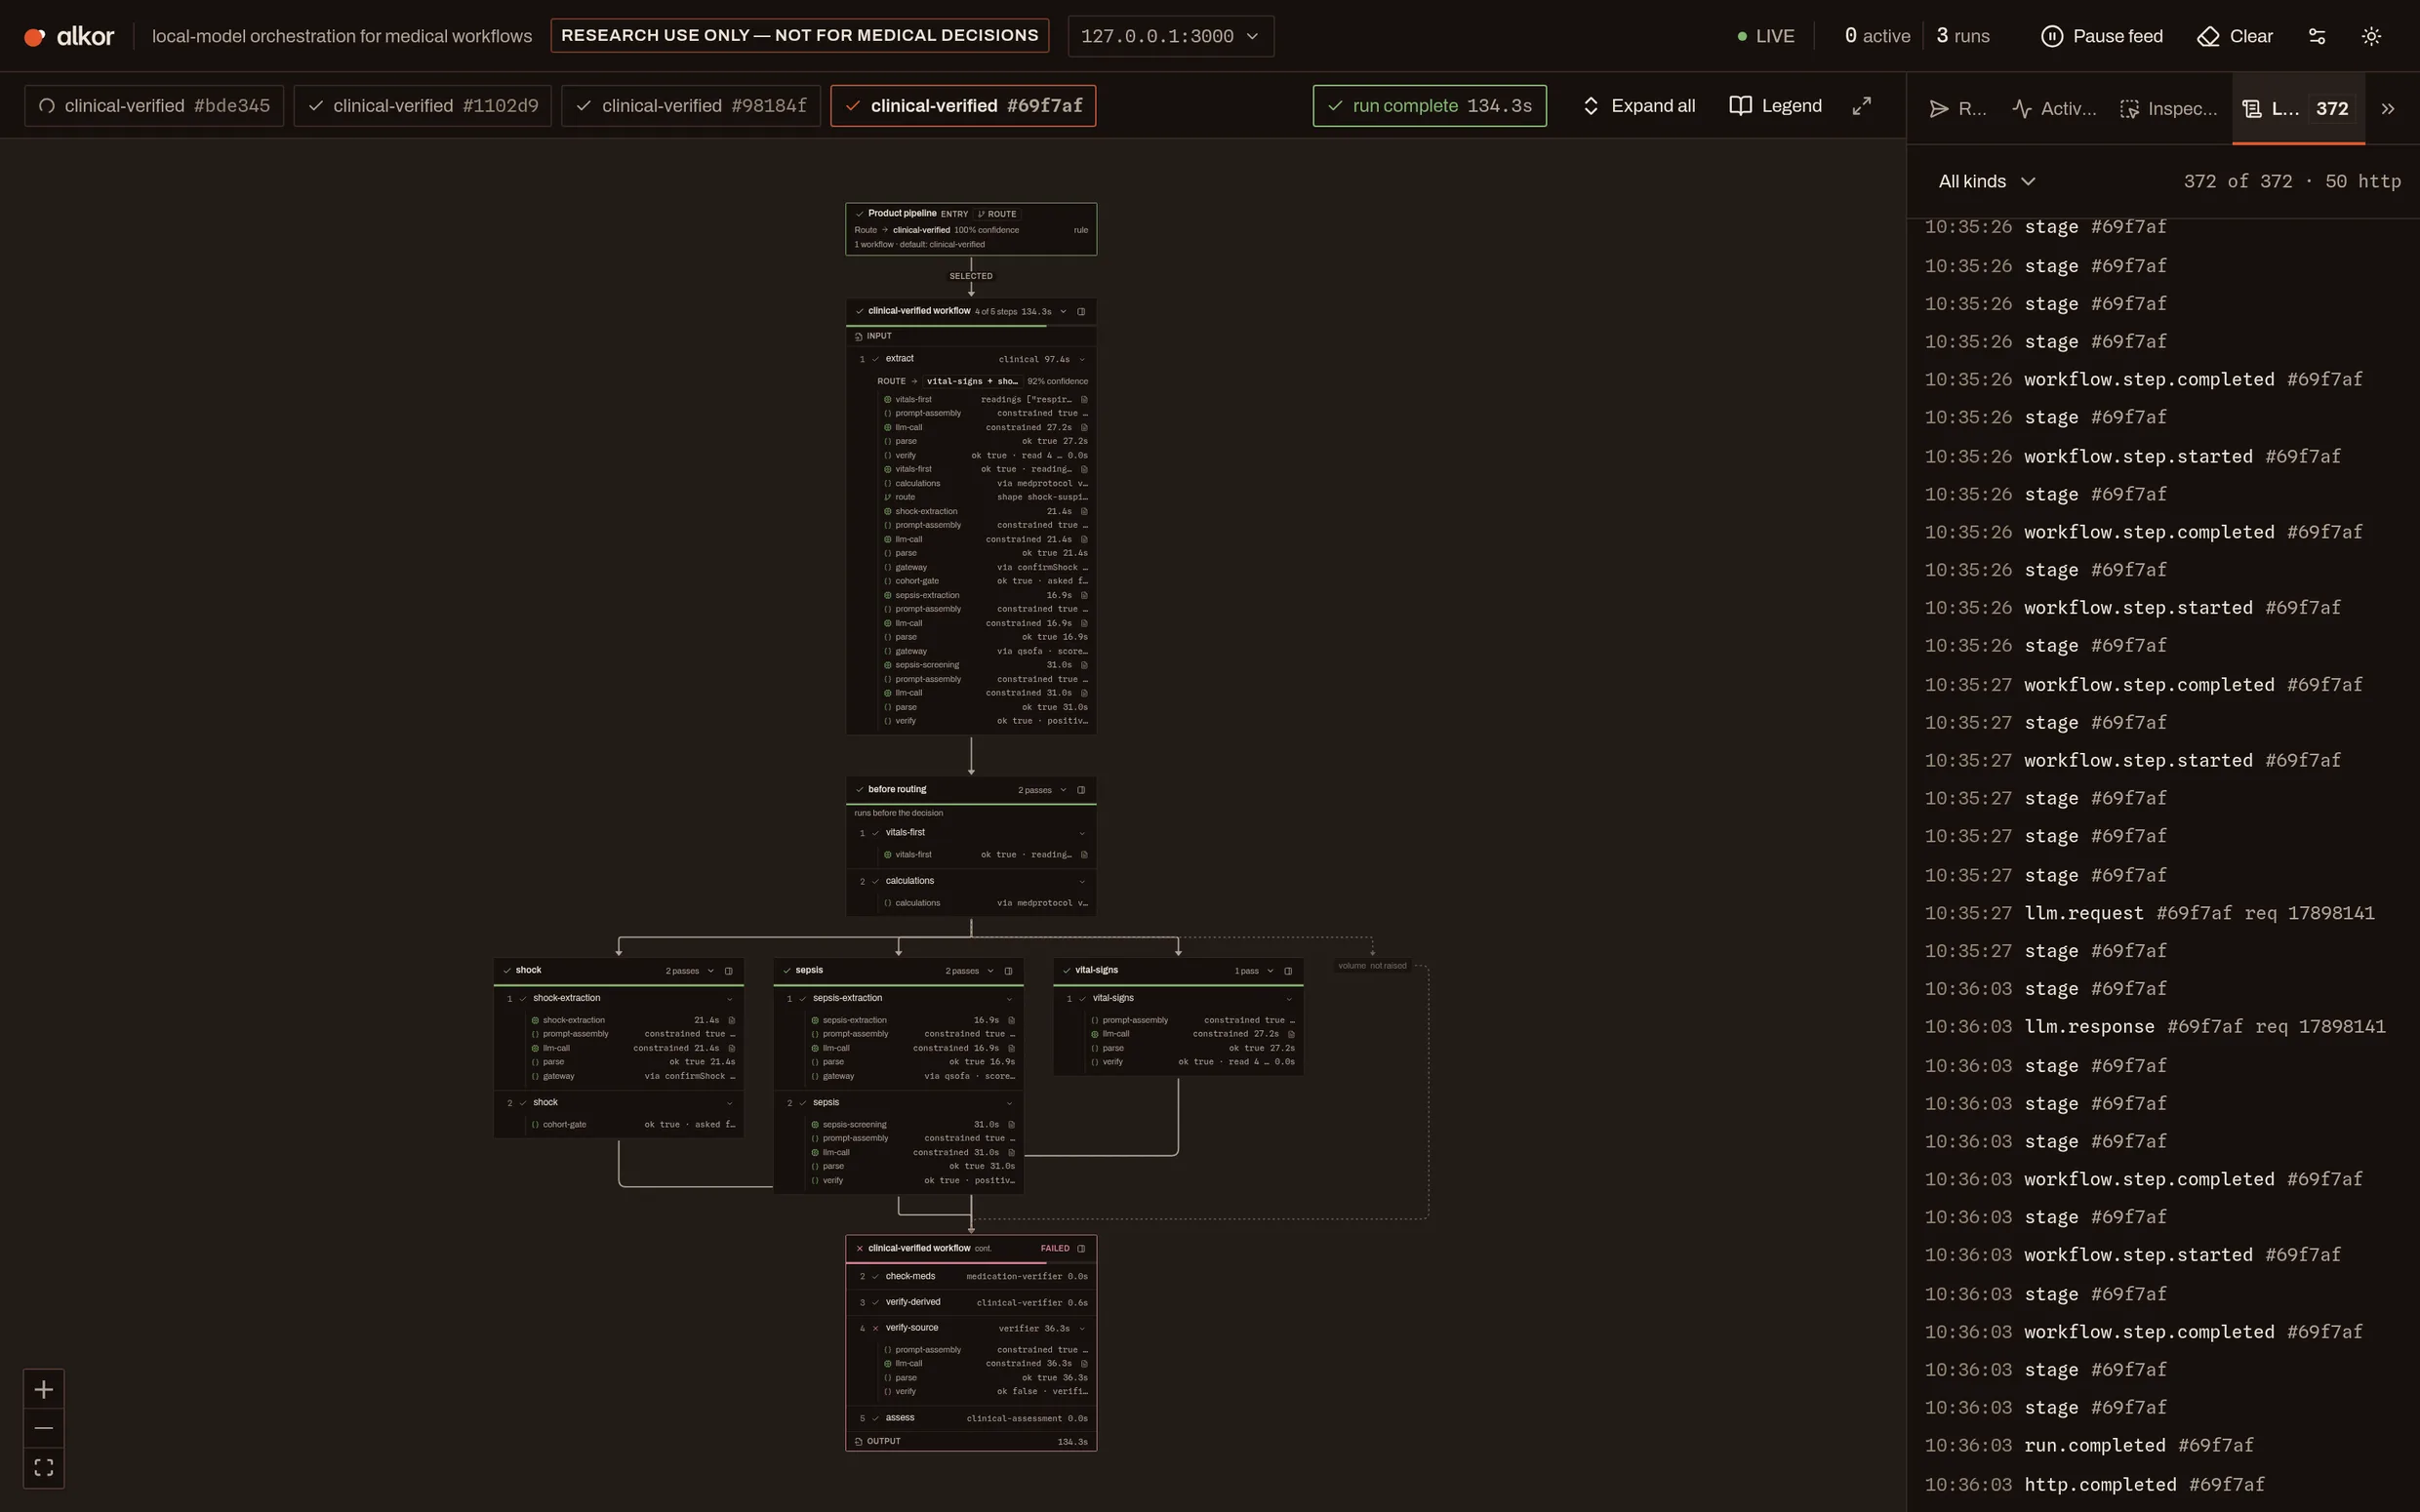This screenshot has height=1512, width=2420.
Task: Collapse the clinical-verified workflow card chevron
Action: coord(1063,311)
